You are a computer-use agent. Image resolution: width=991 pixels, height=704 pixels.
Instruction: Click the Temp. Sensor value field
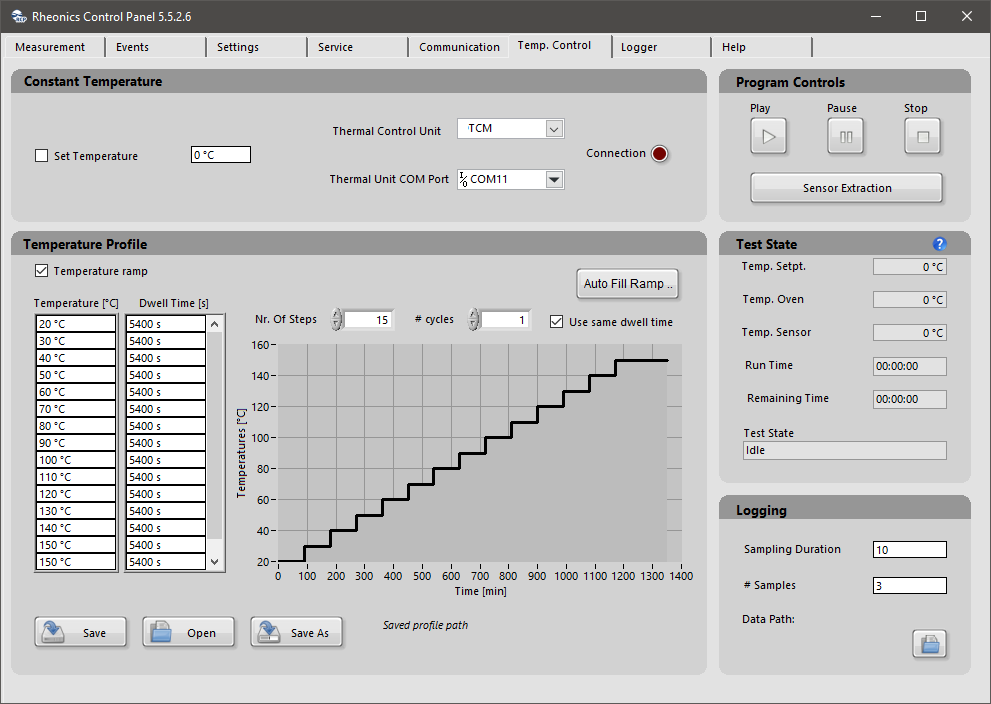(909, 332)
